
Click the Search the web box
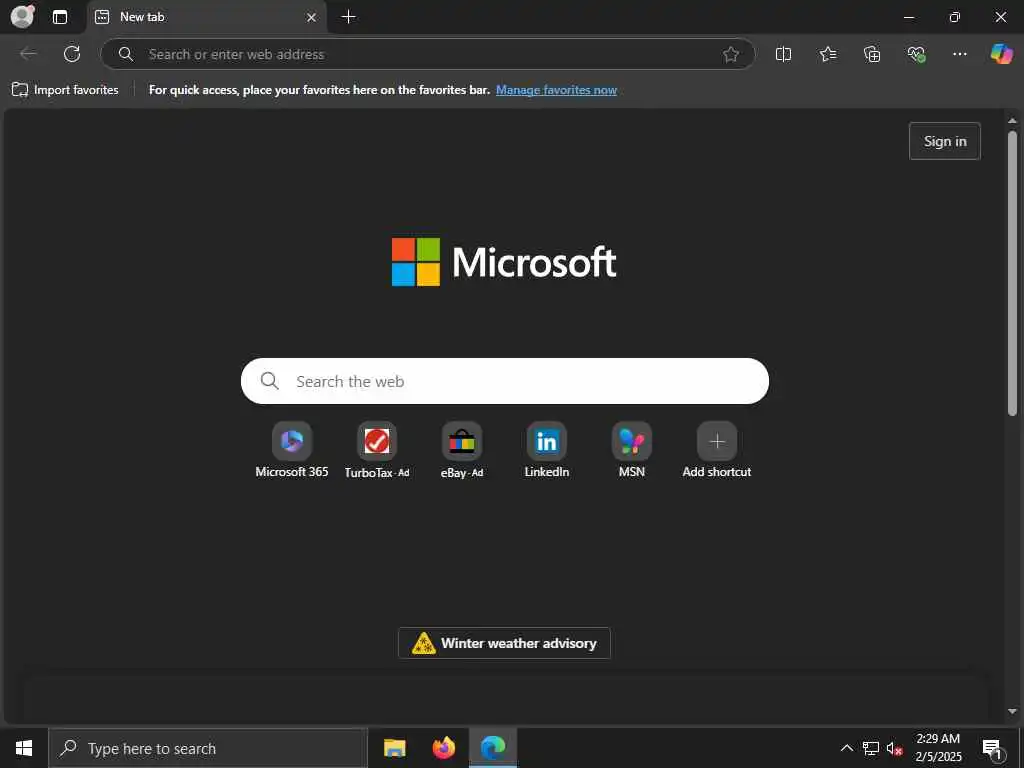(505, 381)
